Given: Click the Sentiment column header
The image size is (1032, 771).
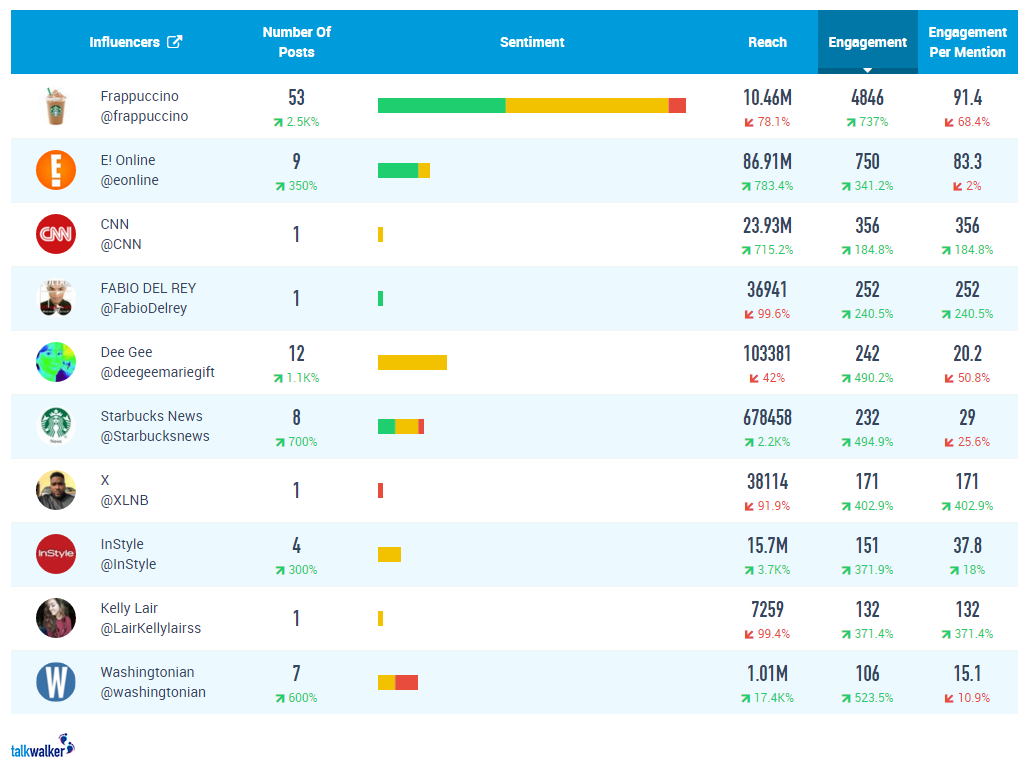Looking at the screenshot, I should 532,42.
